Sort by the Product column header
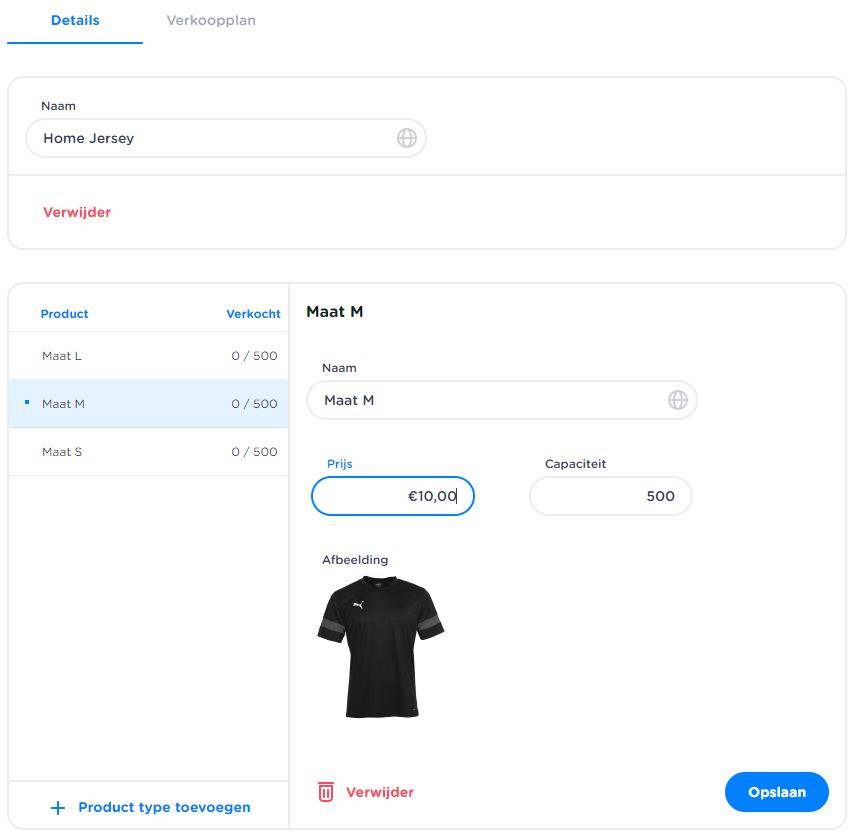The height and width of the screenshot is (839, 856). click(x=64, y=314)
